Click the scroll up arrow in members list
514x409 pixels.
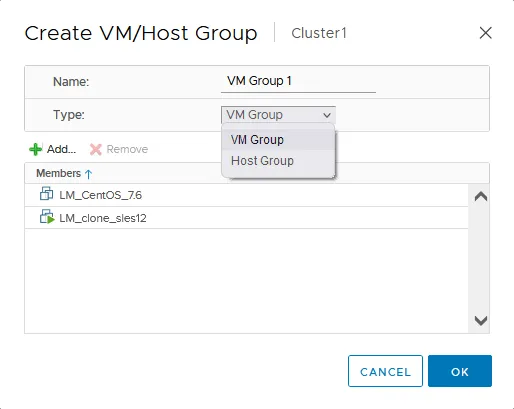pyautogui.click(x=481, y=197)
